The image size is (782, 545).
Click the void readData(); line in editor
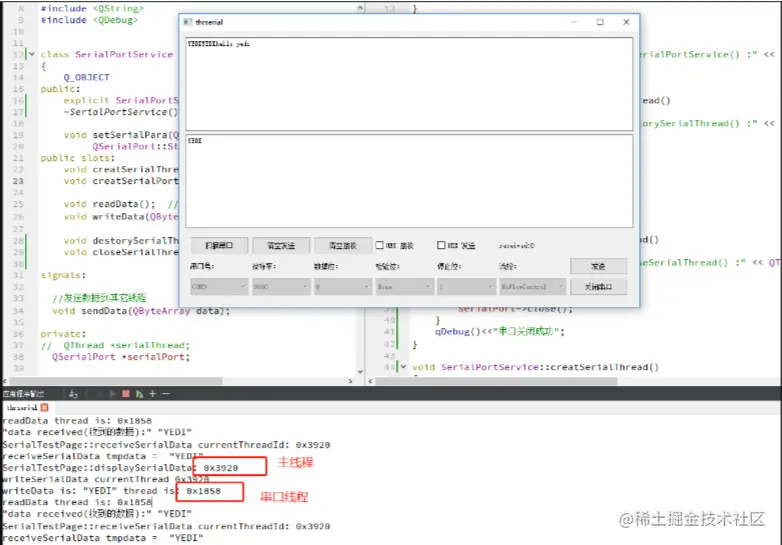click(109, 204)
